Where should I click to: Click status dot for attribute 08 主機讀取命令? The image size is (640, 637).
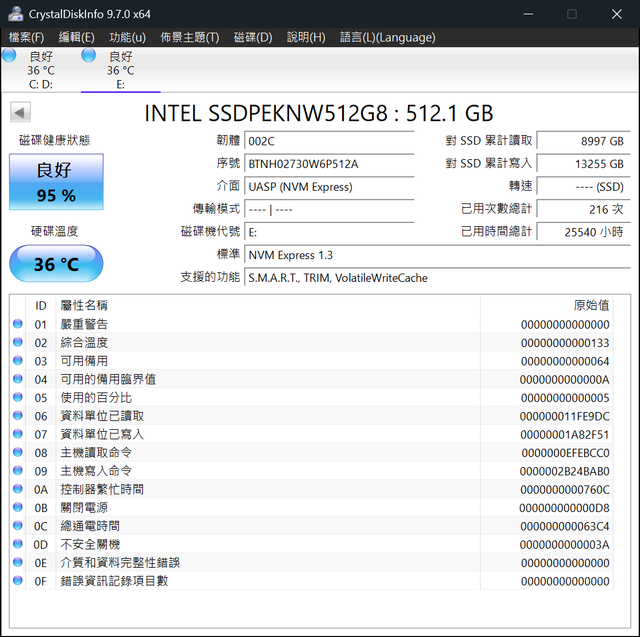[x=18, y=452]
